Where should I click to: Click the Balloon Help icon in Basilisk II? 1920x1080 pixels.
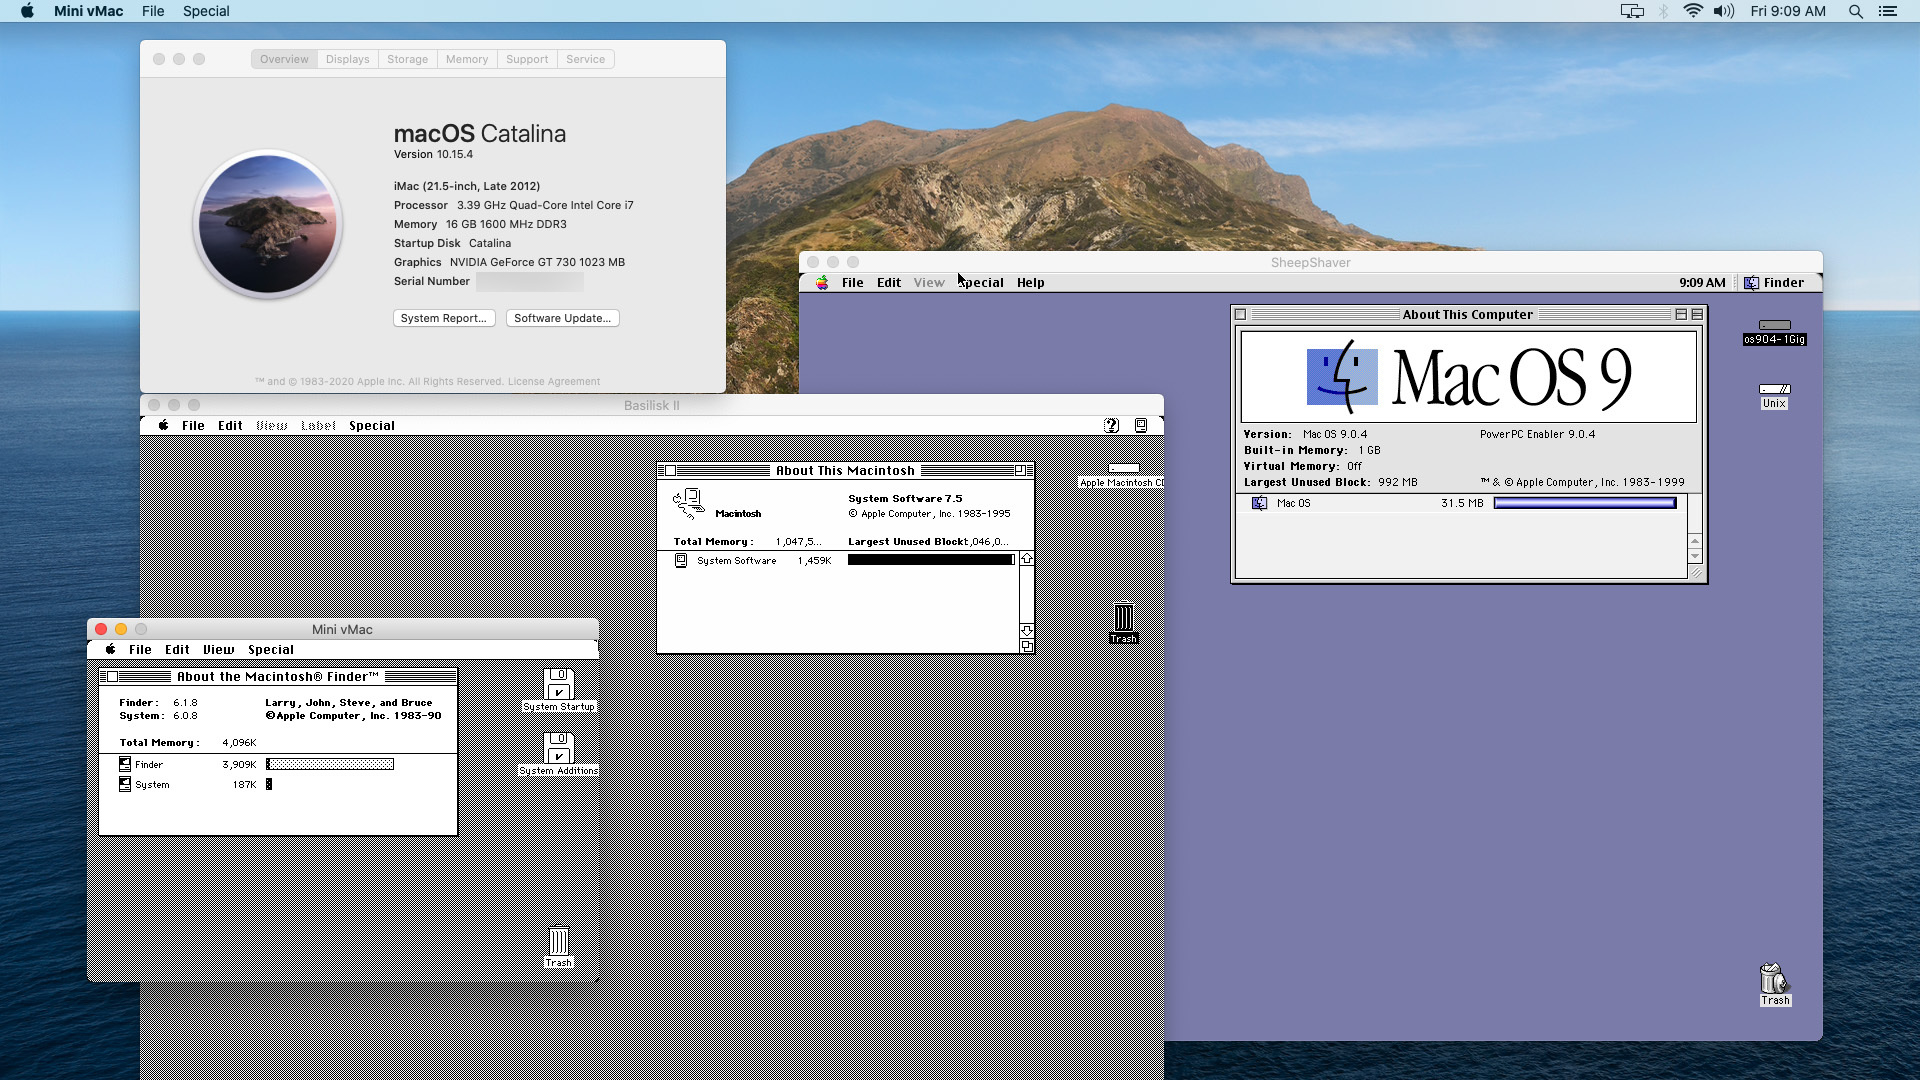pyautogui.click(x=1111, y=425)
